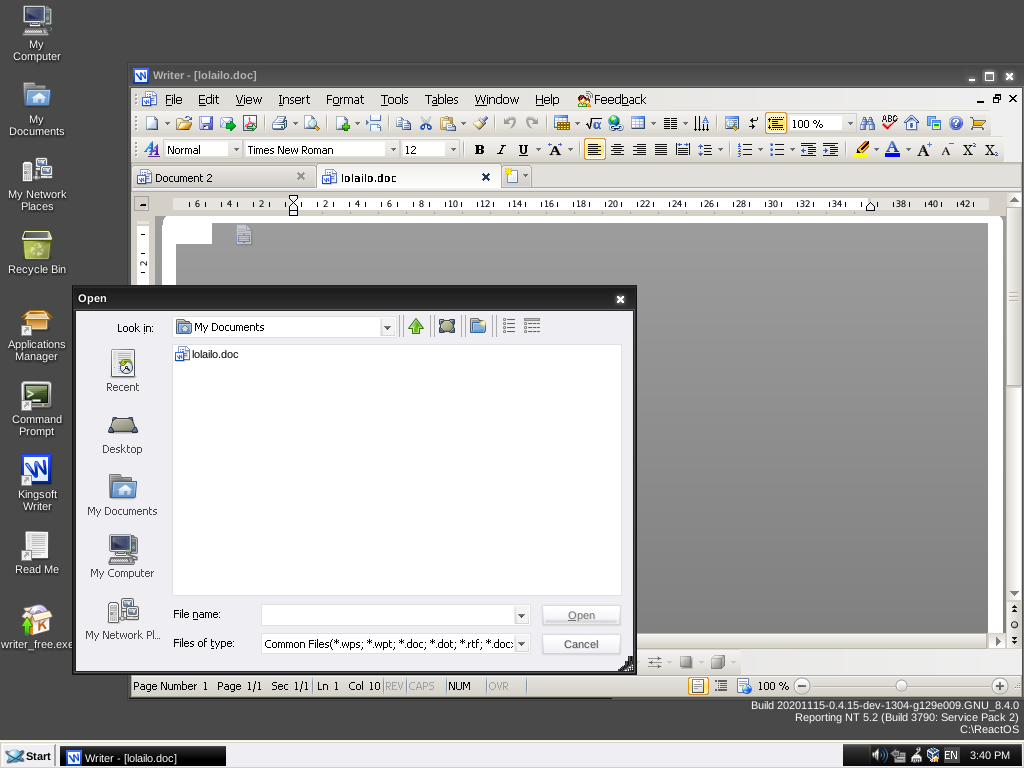Click the Start button

[x=29, y=756]
